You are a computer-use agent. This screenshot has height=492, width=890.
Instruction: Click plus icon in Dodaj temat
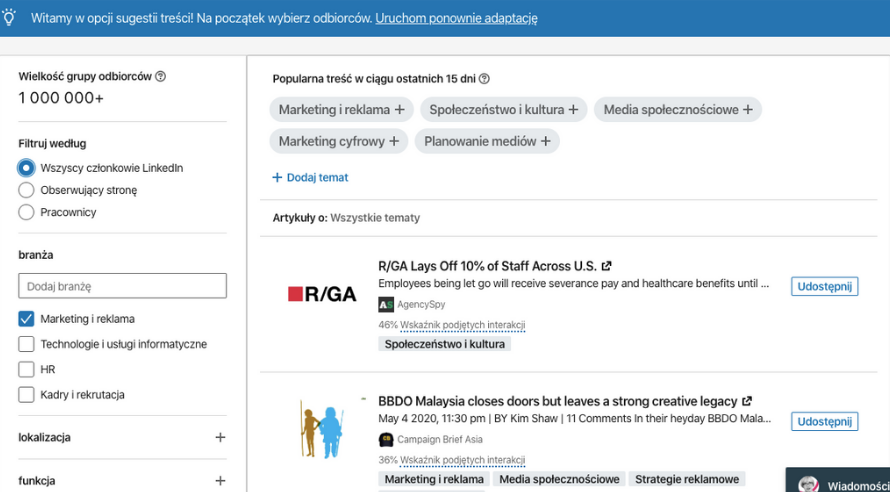[x=277, y=178]
